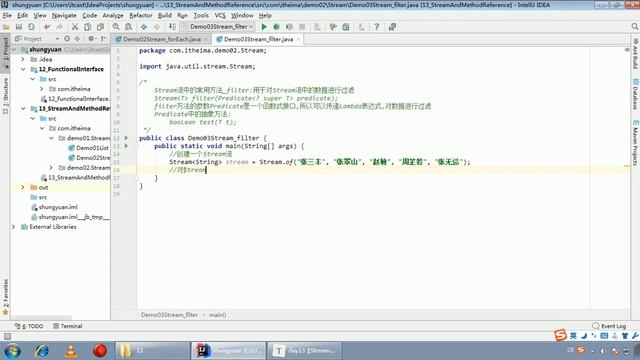Click Demo03Stream_filter in the breadcrumb bar
The height and width of the screenshot is (360, 640).
(169, 315)
